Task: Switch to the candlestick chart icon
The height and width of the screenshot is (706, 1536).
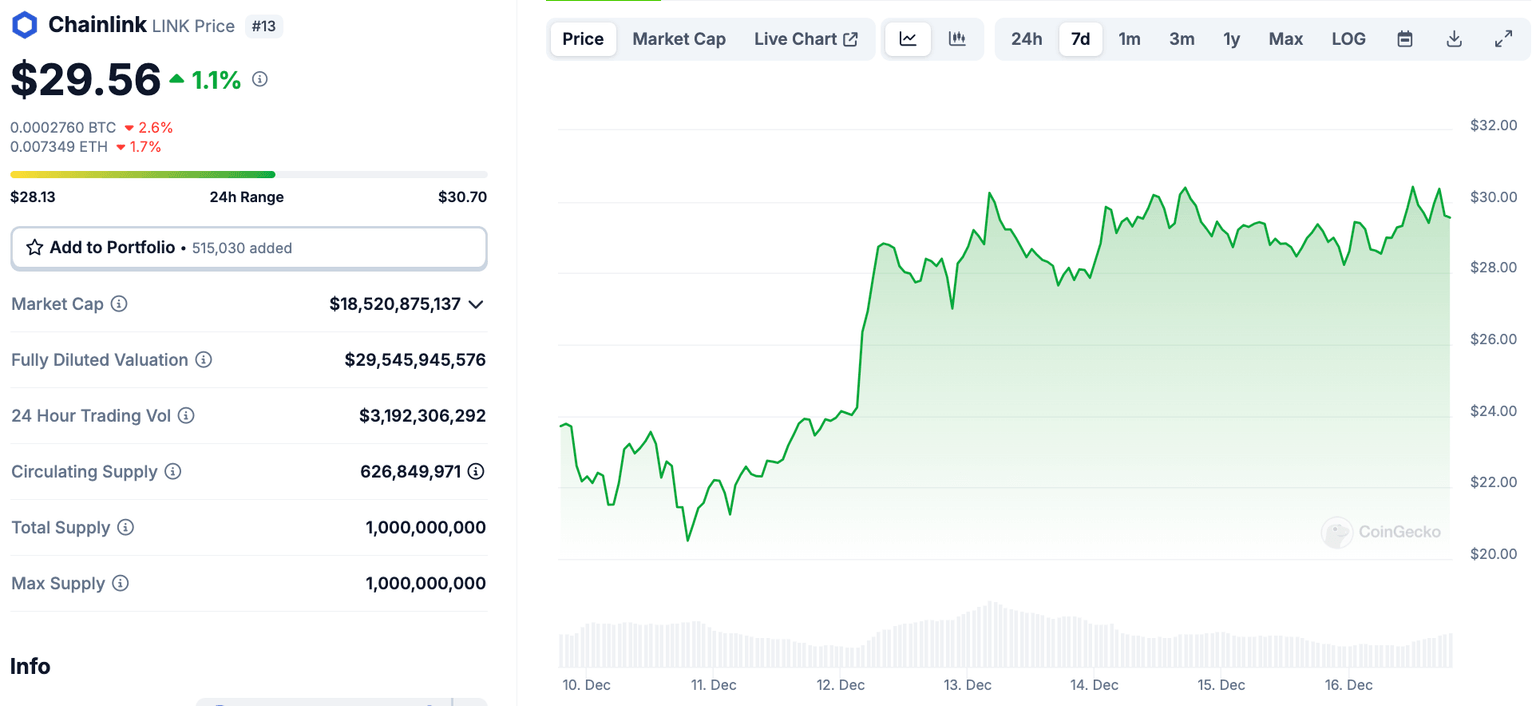Action: pos(957,39)
